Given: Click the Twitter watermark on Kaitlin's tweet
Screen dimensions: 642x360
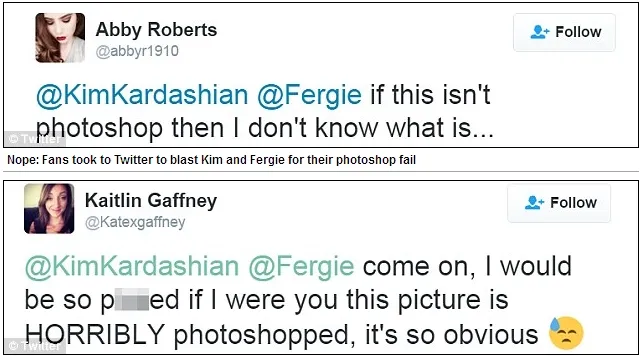Looking at the screenshot, I should [x=35, y=346].
